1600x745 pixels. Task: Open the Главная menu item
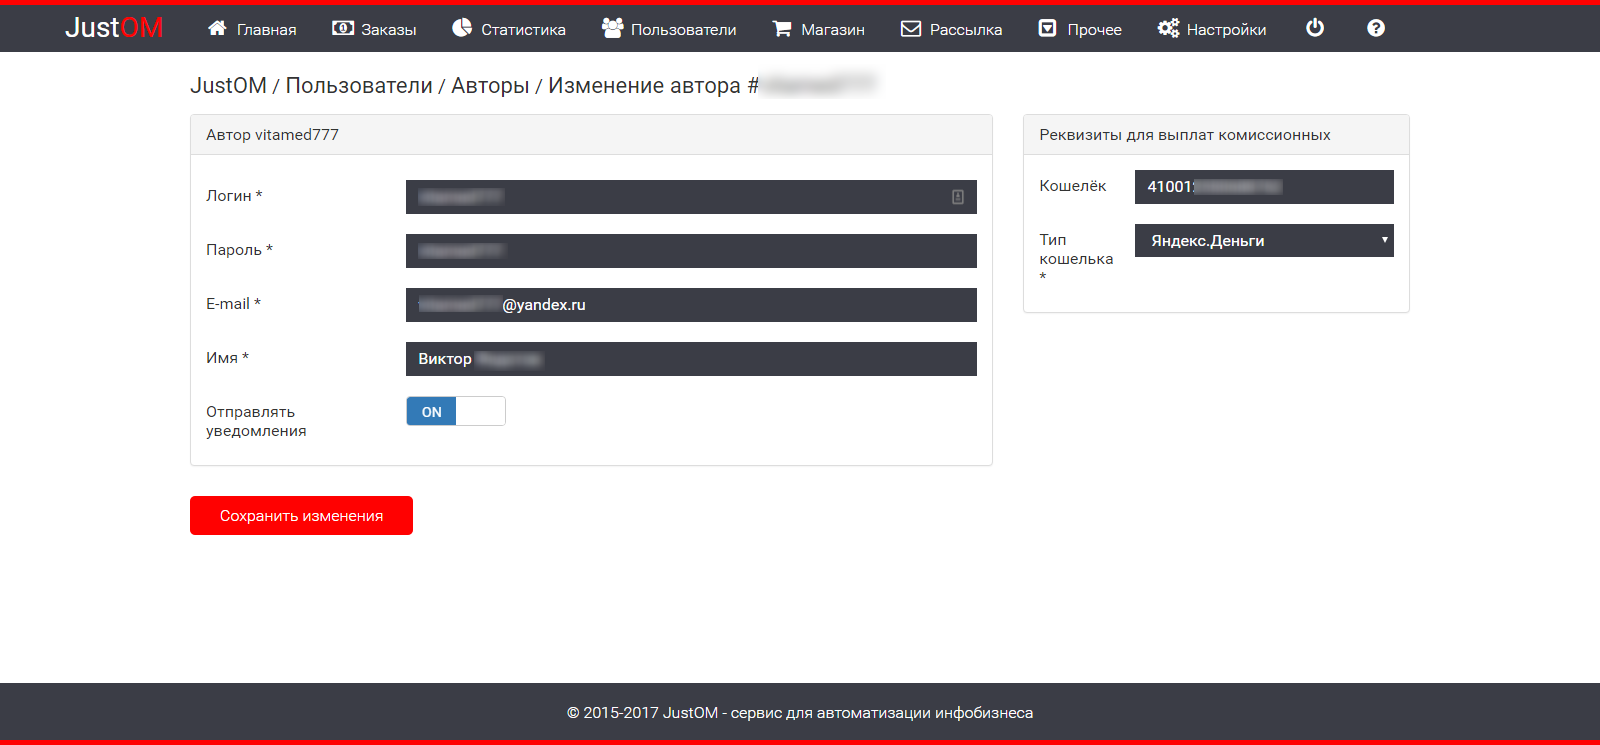click(252, 29)
